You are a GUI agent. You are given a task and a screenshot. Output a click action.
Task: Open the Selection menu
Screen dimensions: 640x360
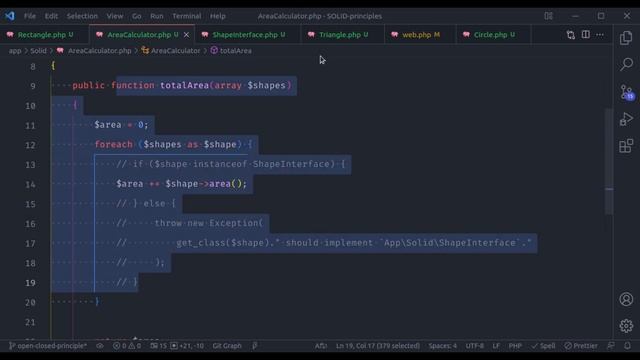tap(82, 16)
